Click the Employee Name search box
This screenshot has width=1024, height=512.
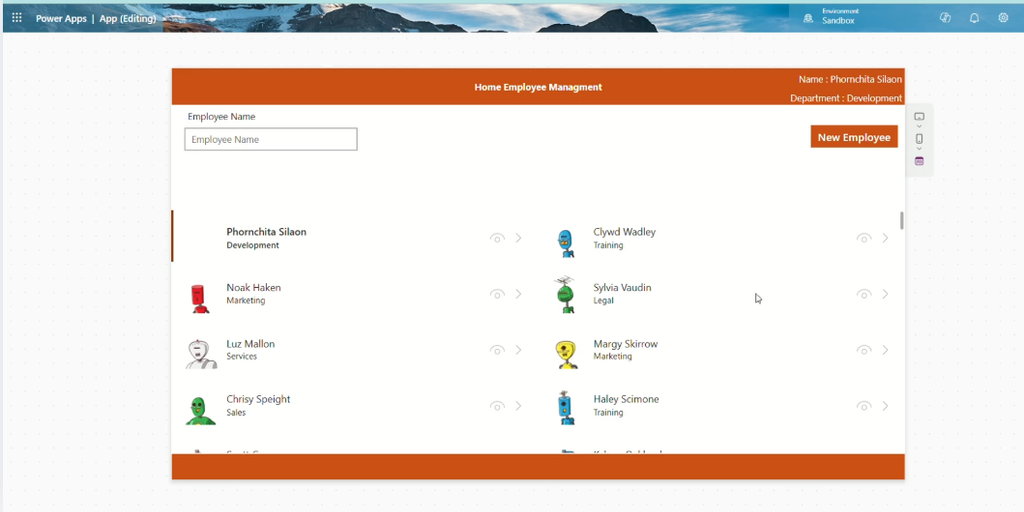270,139
